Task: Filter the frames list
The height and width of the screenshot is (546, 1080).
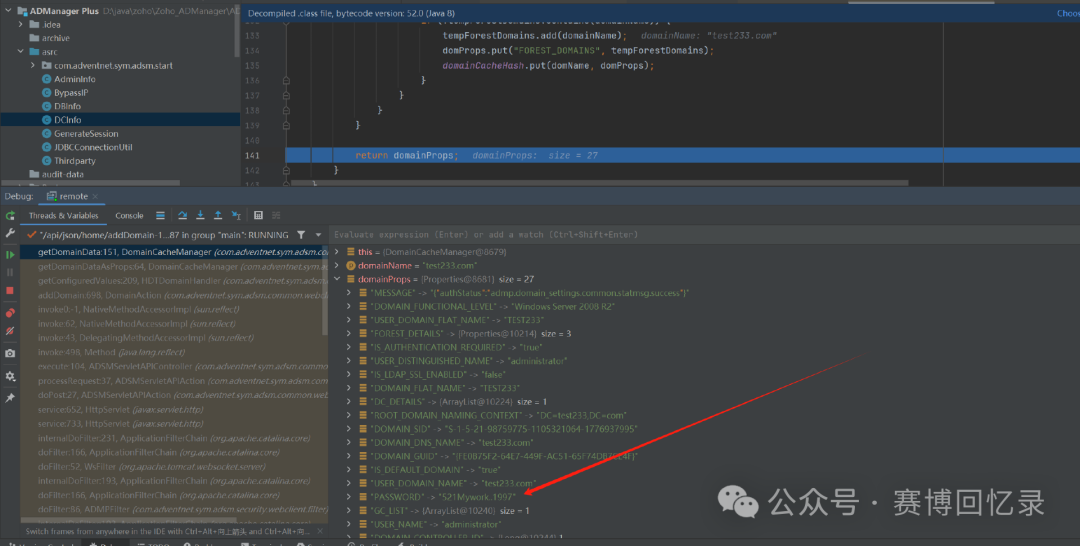Action: tap(301, 235)
